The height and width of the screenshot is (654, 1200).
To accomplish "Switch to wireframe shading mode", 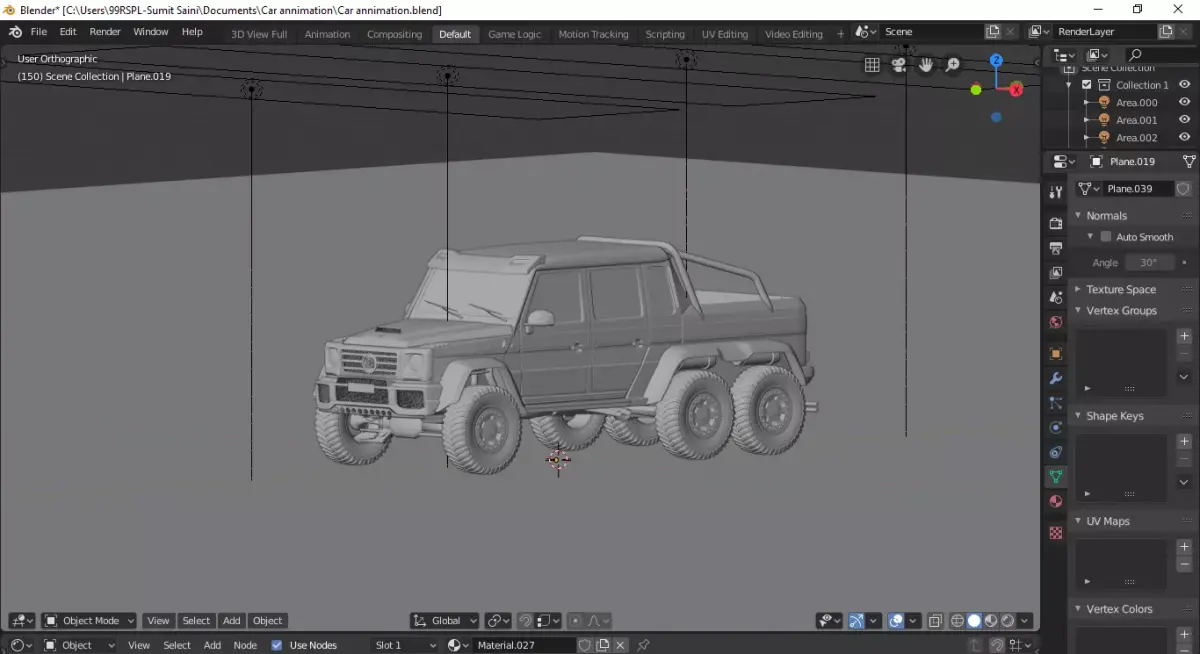I will point(957,621).
